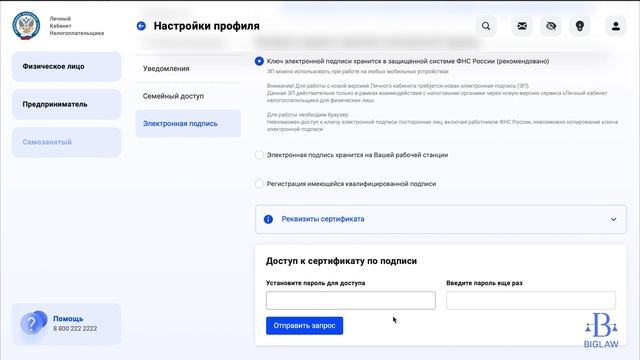Expand Реквизиты сертификата chevron
The height and width of the screenshot is (360, 640).
(613, 219)
